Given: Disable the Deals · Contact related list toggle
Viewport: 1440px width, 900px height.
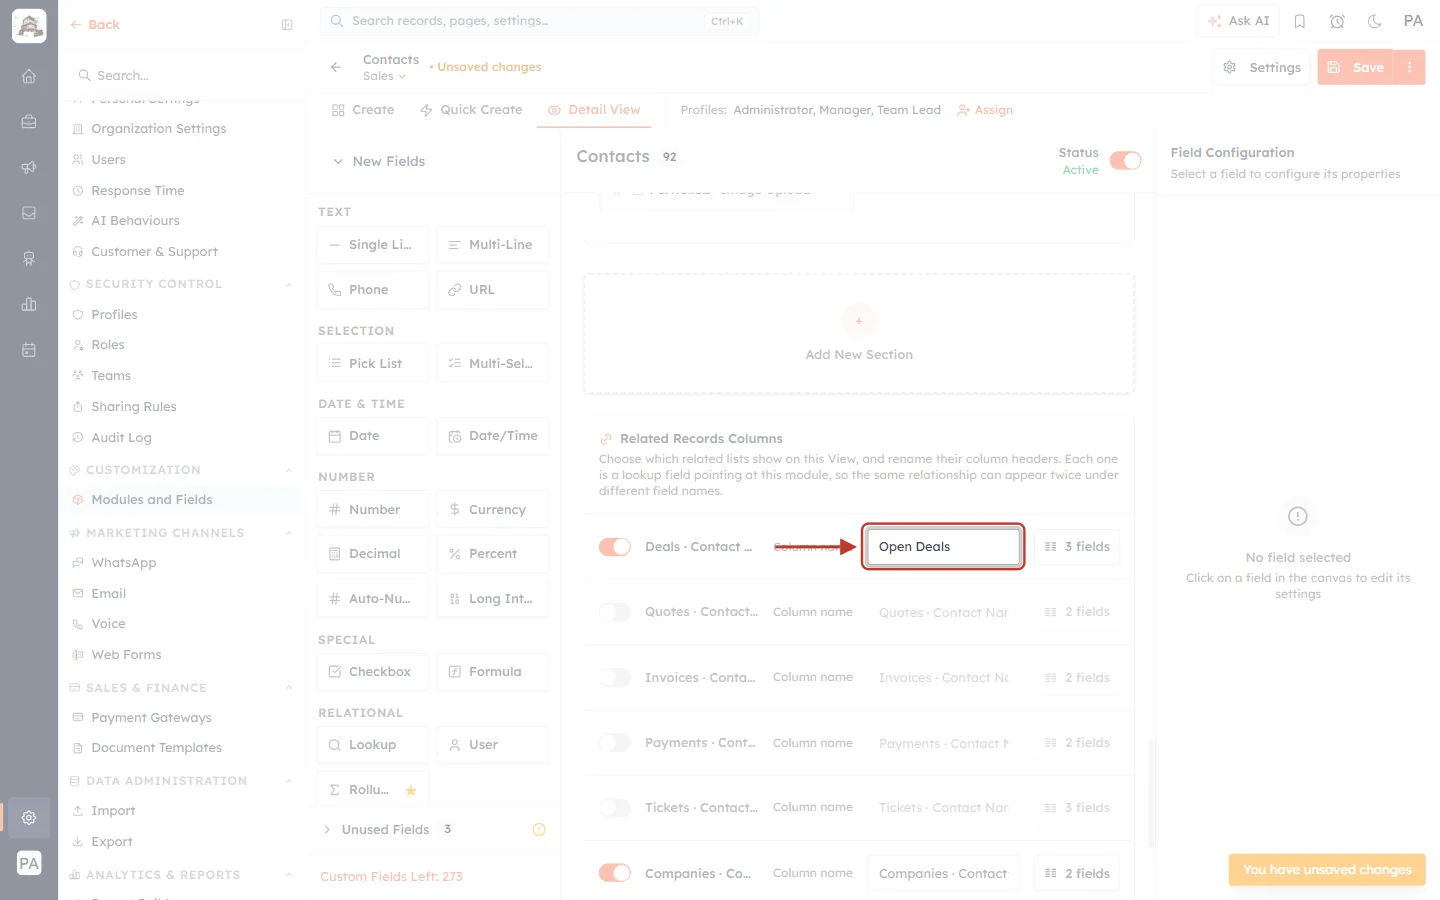Looking at the screenshot, I should [615, 547].
